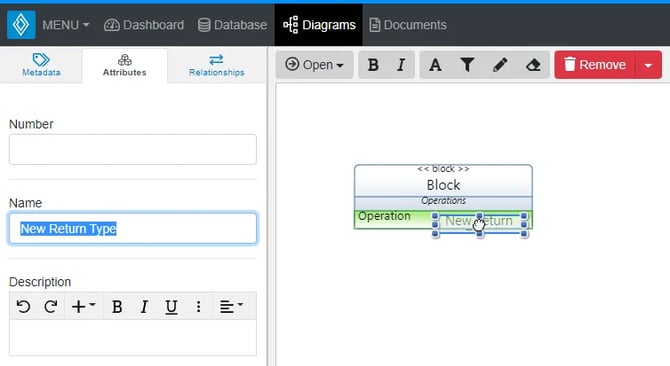Click the Innoslate diamond logo

[x=21, y=25]
